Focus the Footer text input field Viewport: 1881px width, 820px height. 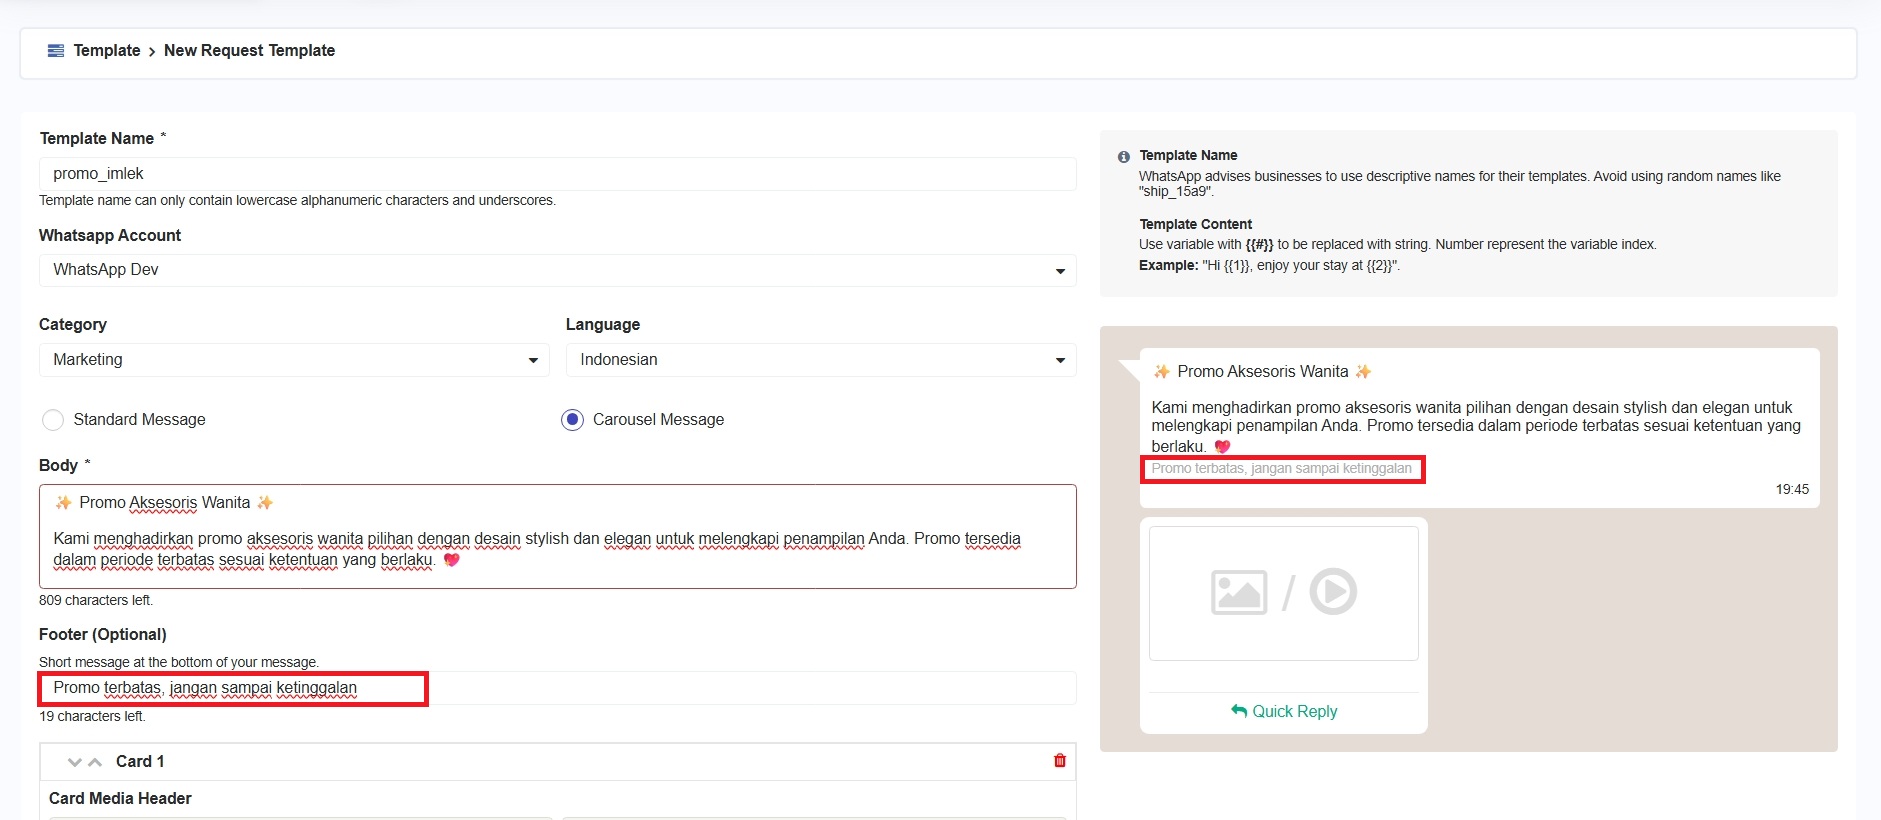(557, 688)
